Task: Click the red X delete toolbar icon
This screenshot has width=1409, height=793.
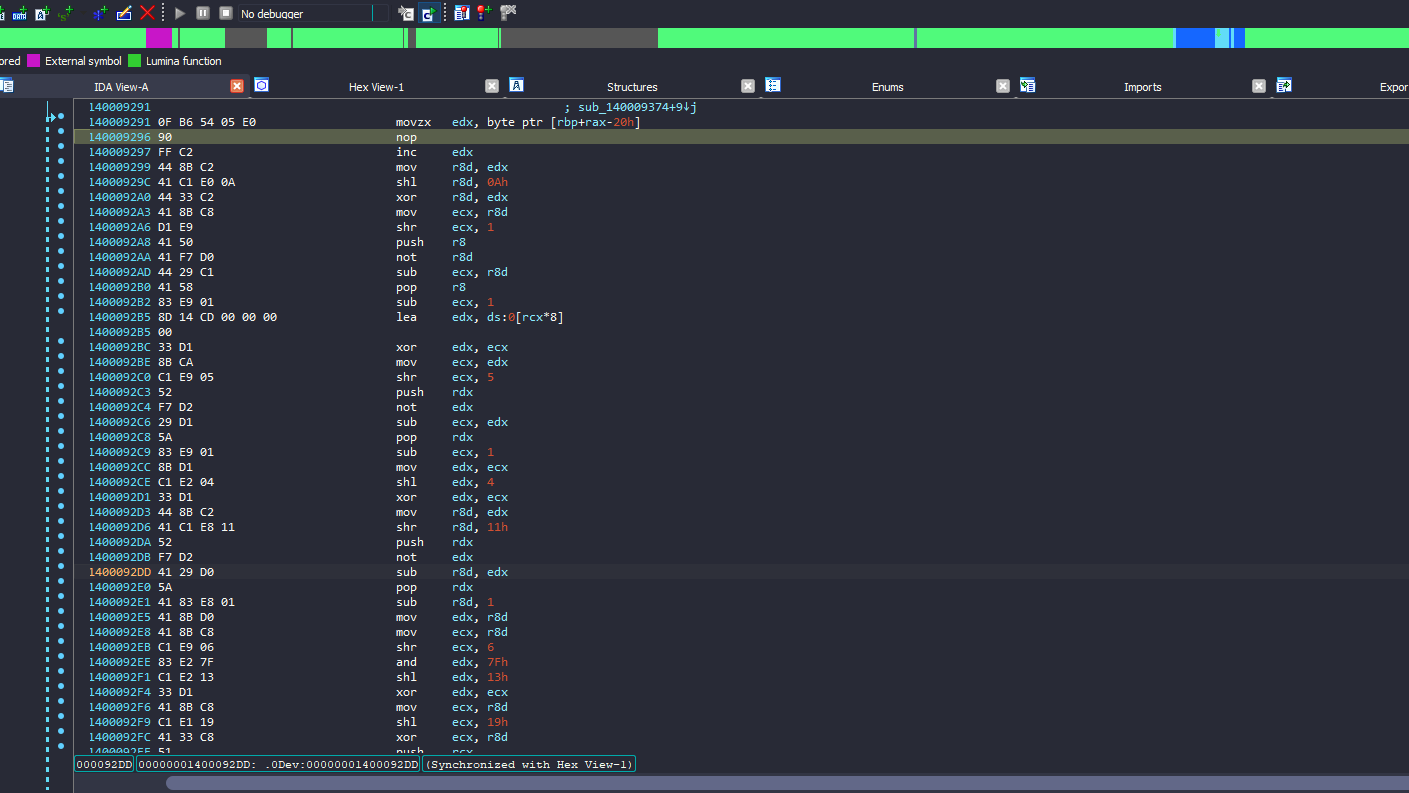Action: point(147,13)
